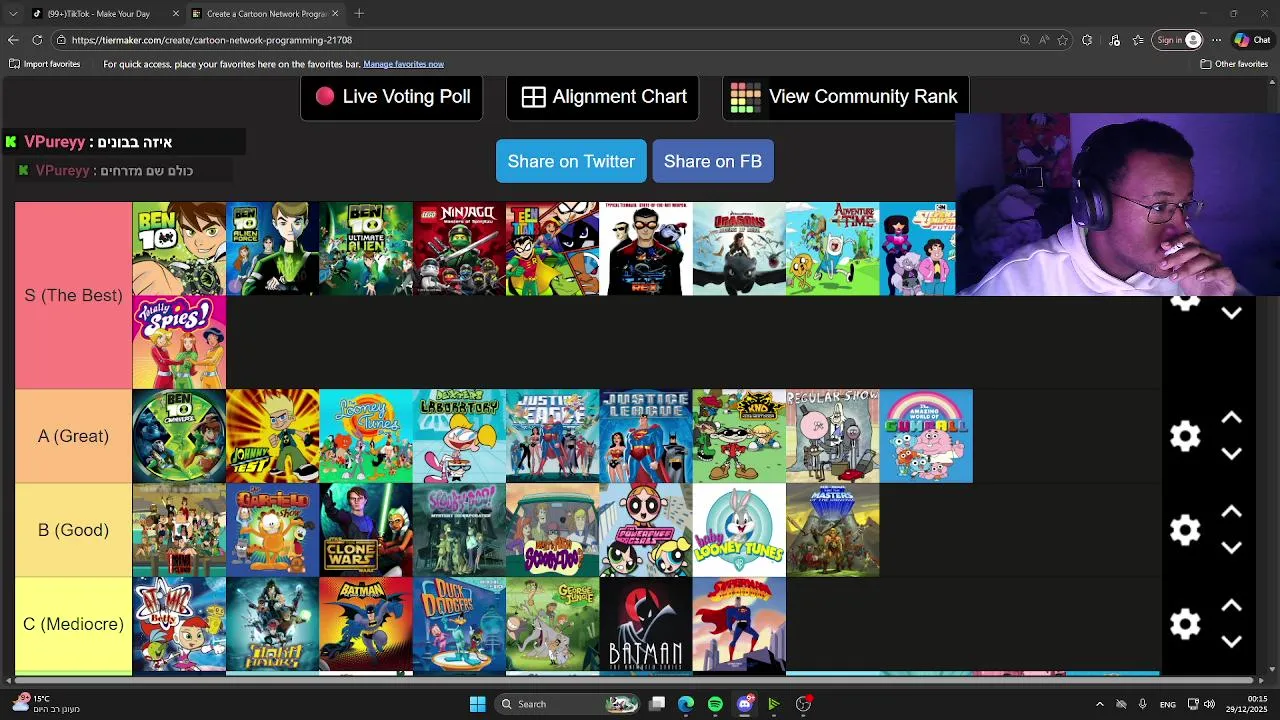Open the Alignment Chart

603,97
